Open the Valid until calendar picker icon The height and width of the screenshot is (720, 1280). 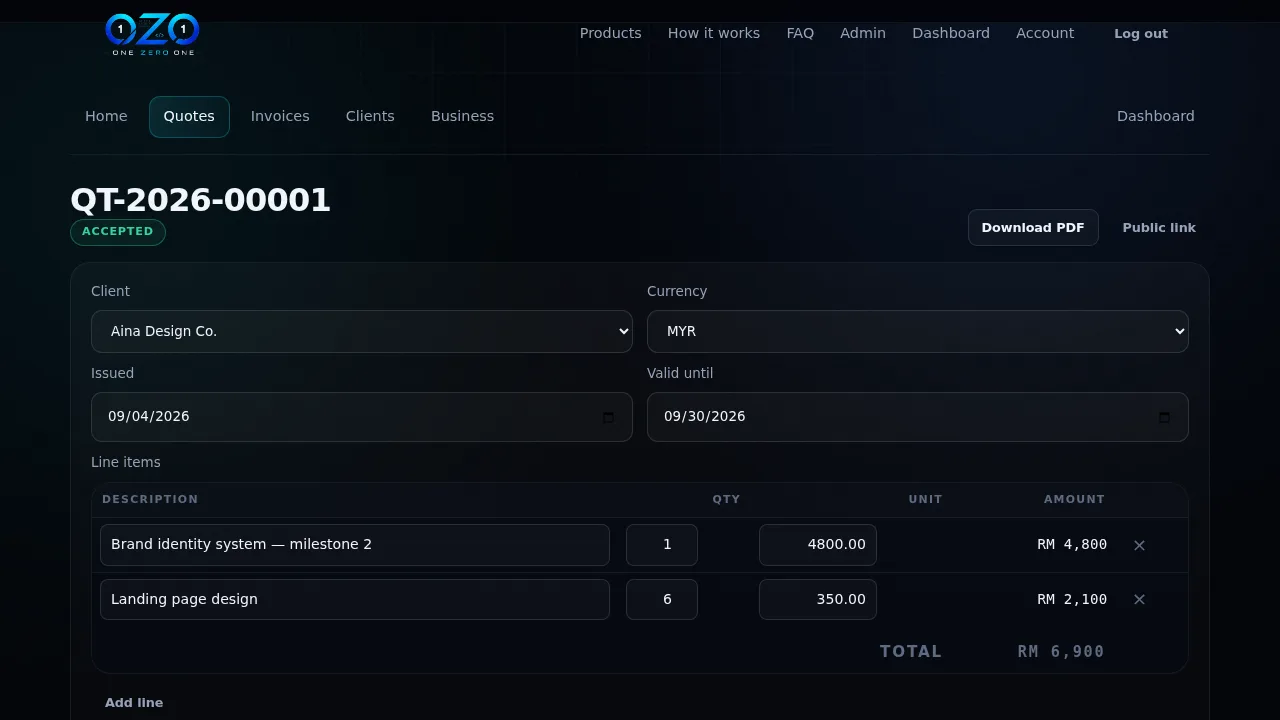click(1164, 417)
